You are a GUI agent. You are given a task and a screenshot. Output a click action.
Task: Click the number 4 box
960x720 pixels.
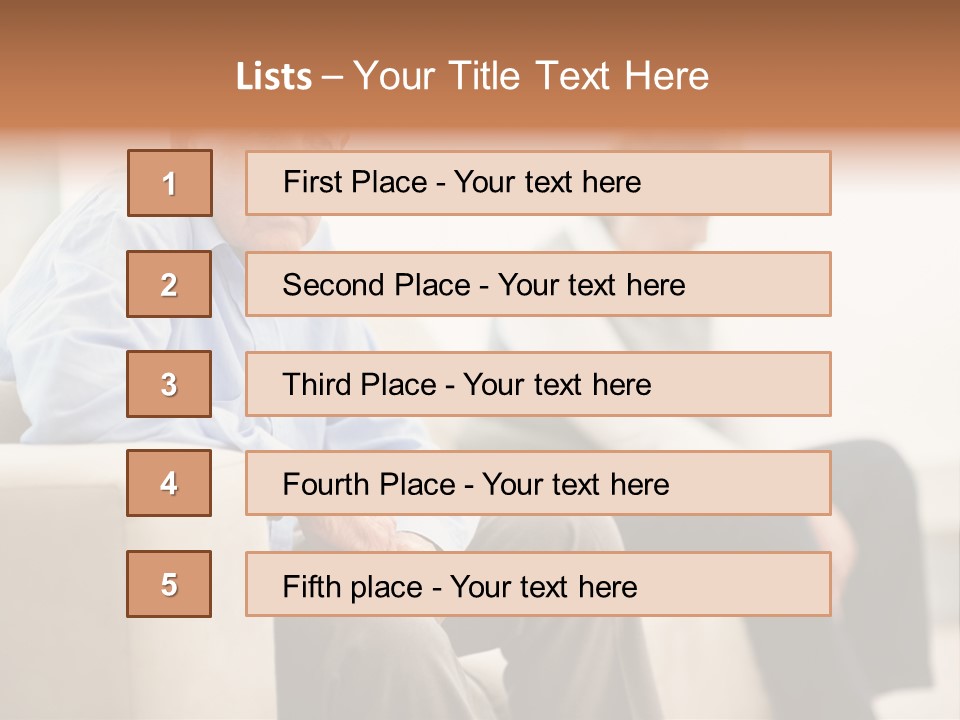pos(169,483)
